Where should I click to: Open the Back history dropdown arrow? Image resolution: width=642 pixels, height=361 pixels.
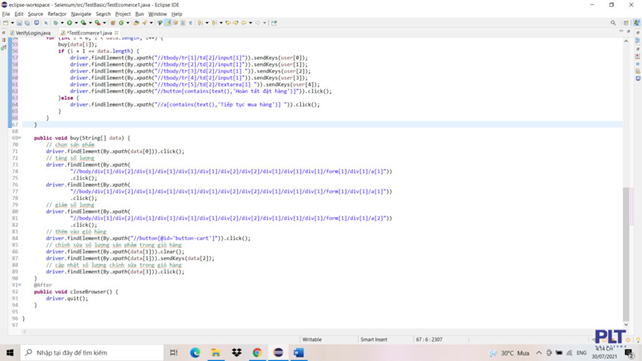point(251,23)
